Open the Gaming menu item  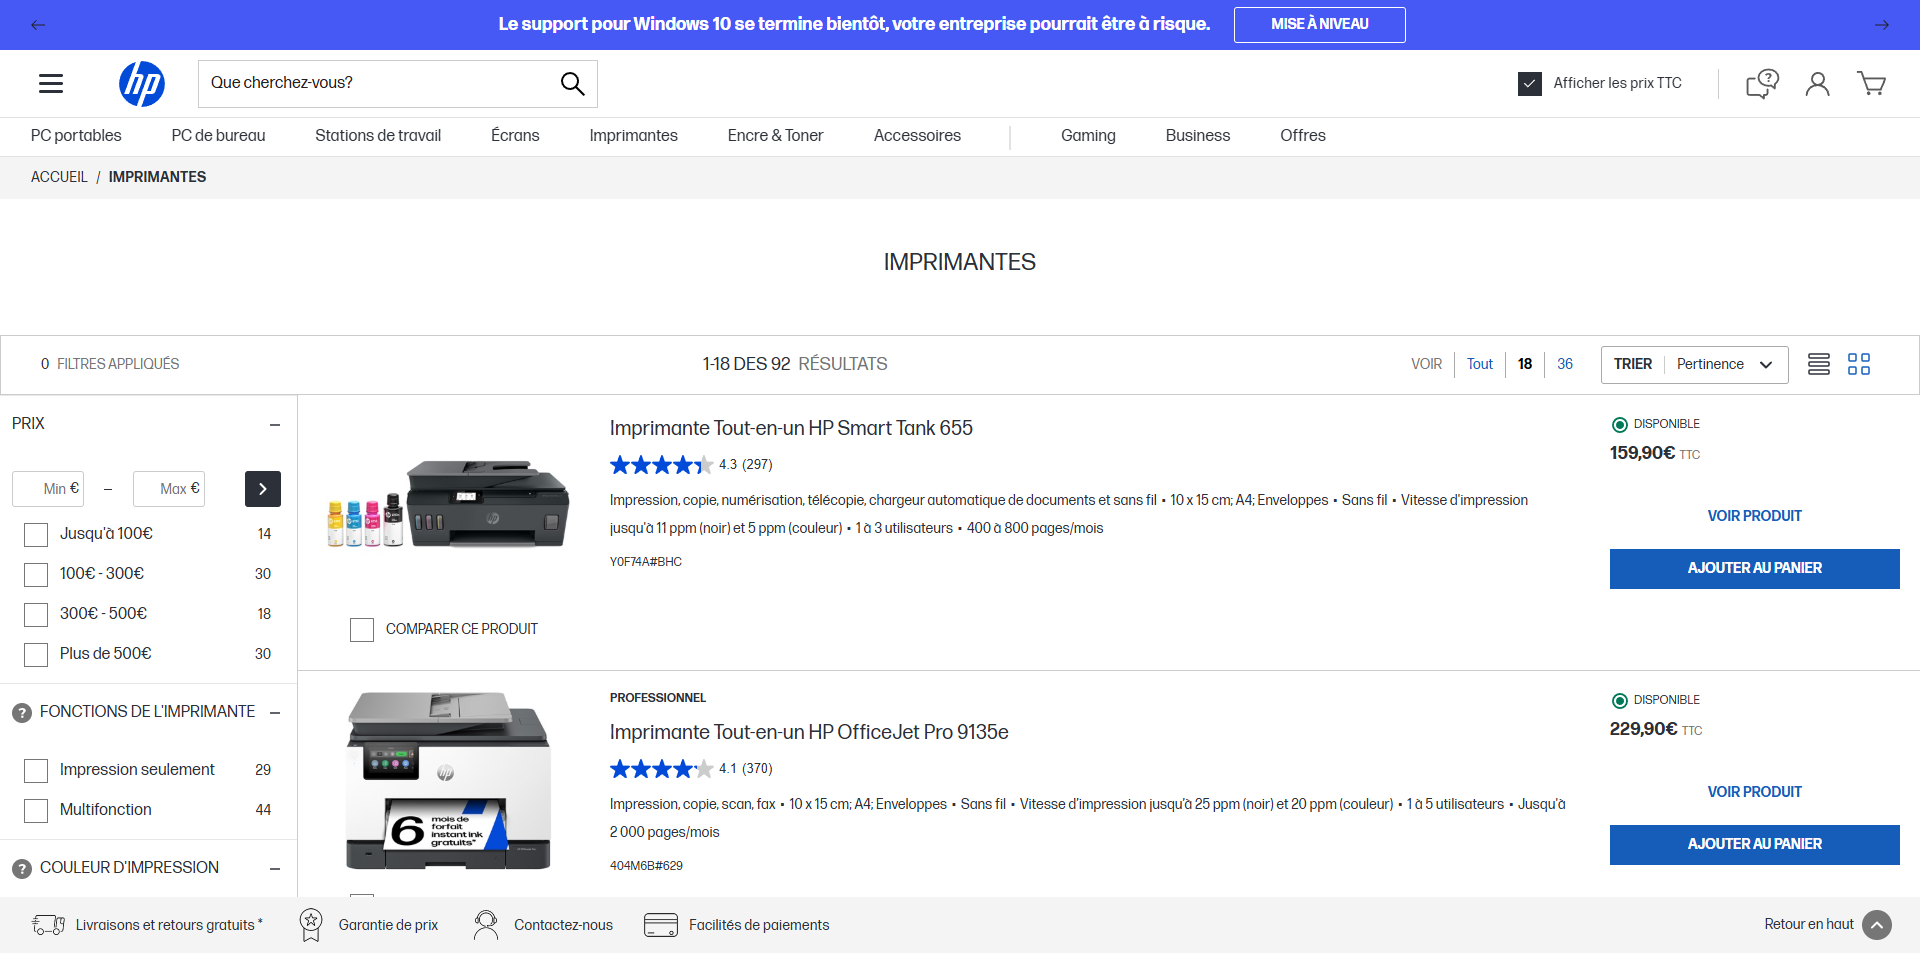point(1088,135)
